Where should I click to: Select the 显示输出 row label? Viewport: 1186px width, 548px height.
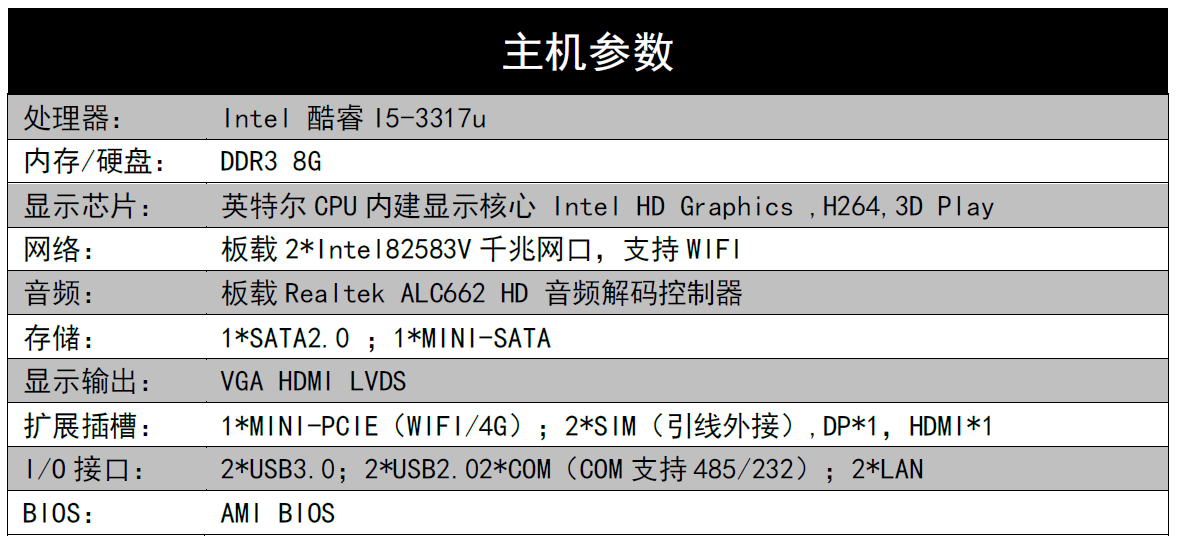(x=88, y=381)
